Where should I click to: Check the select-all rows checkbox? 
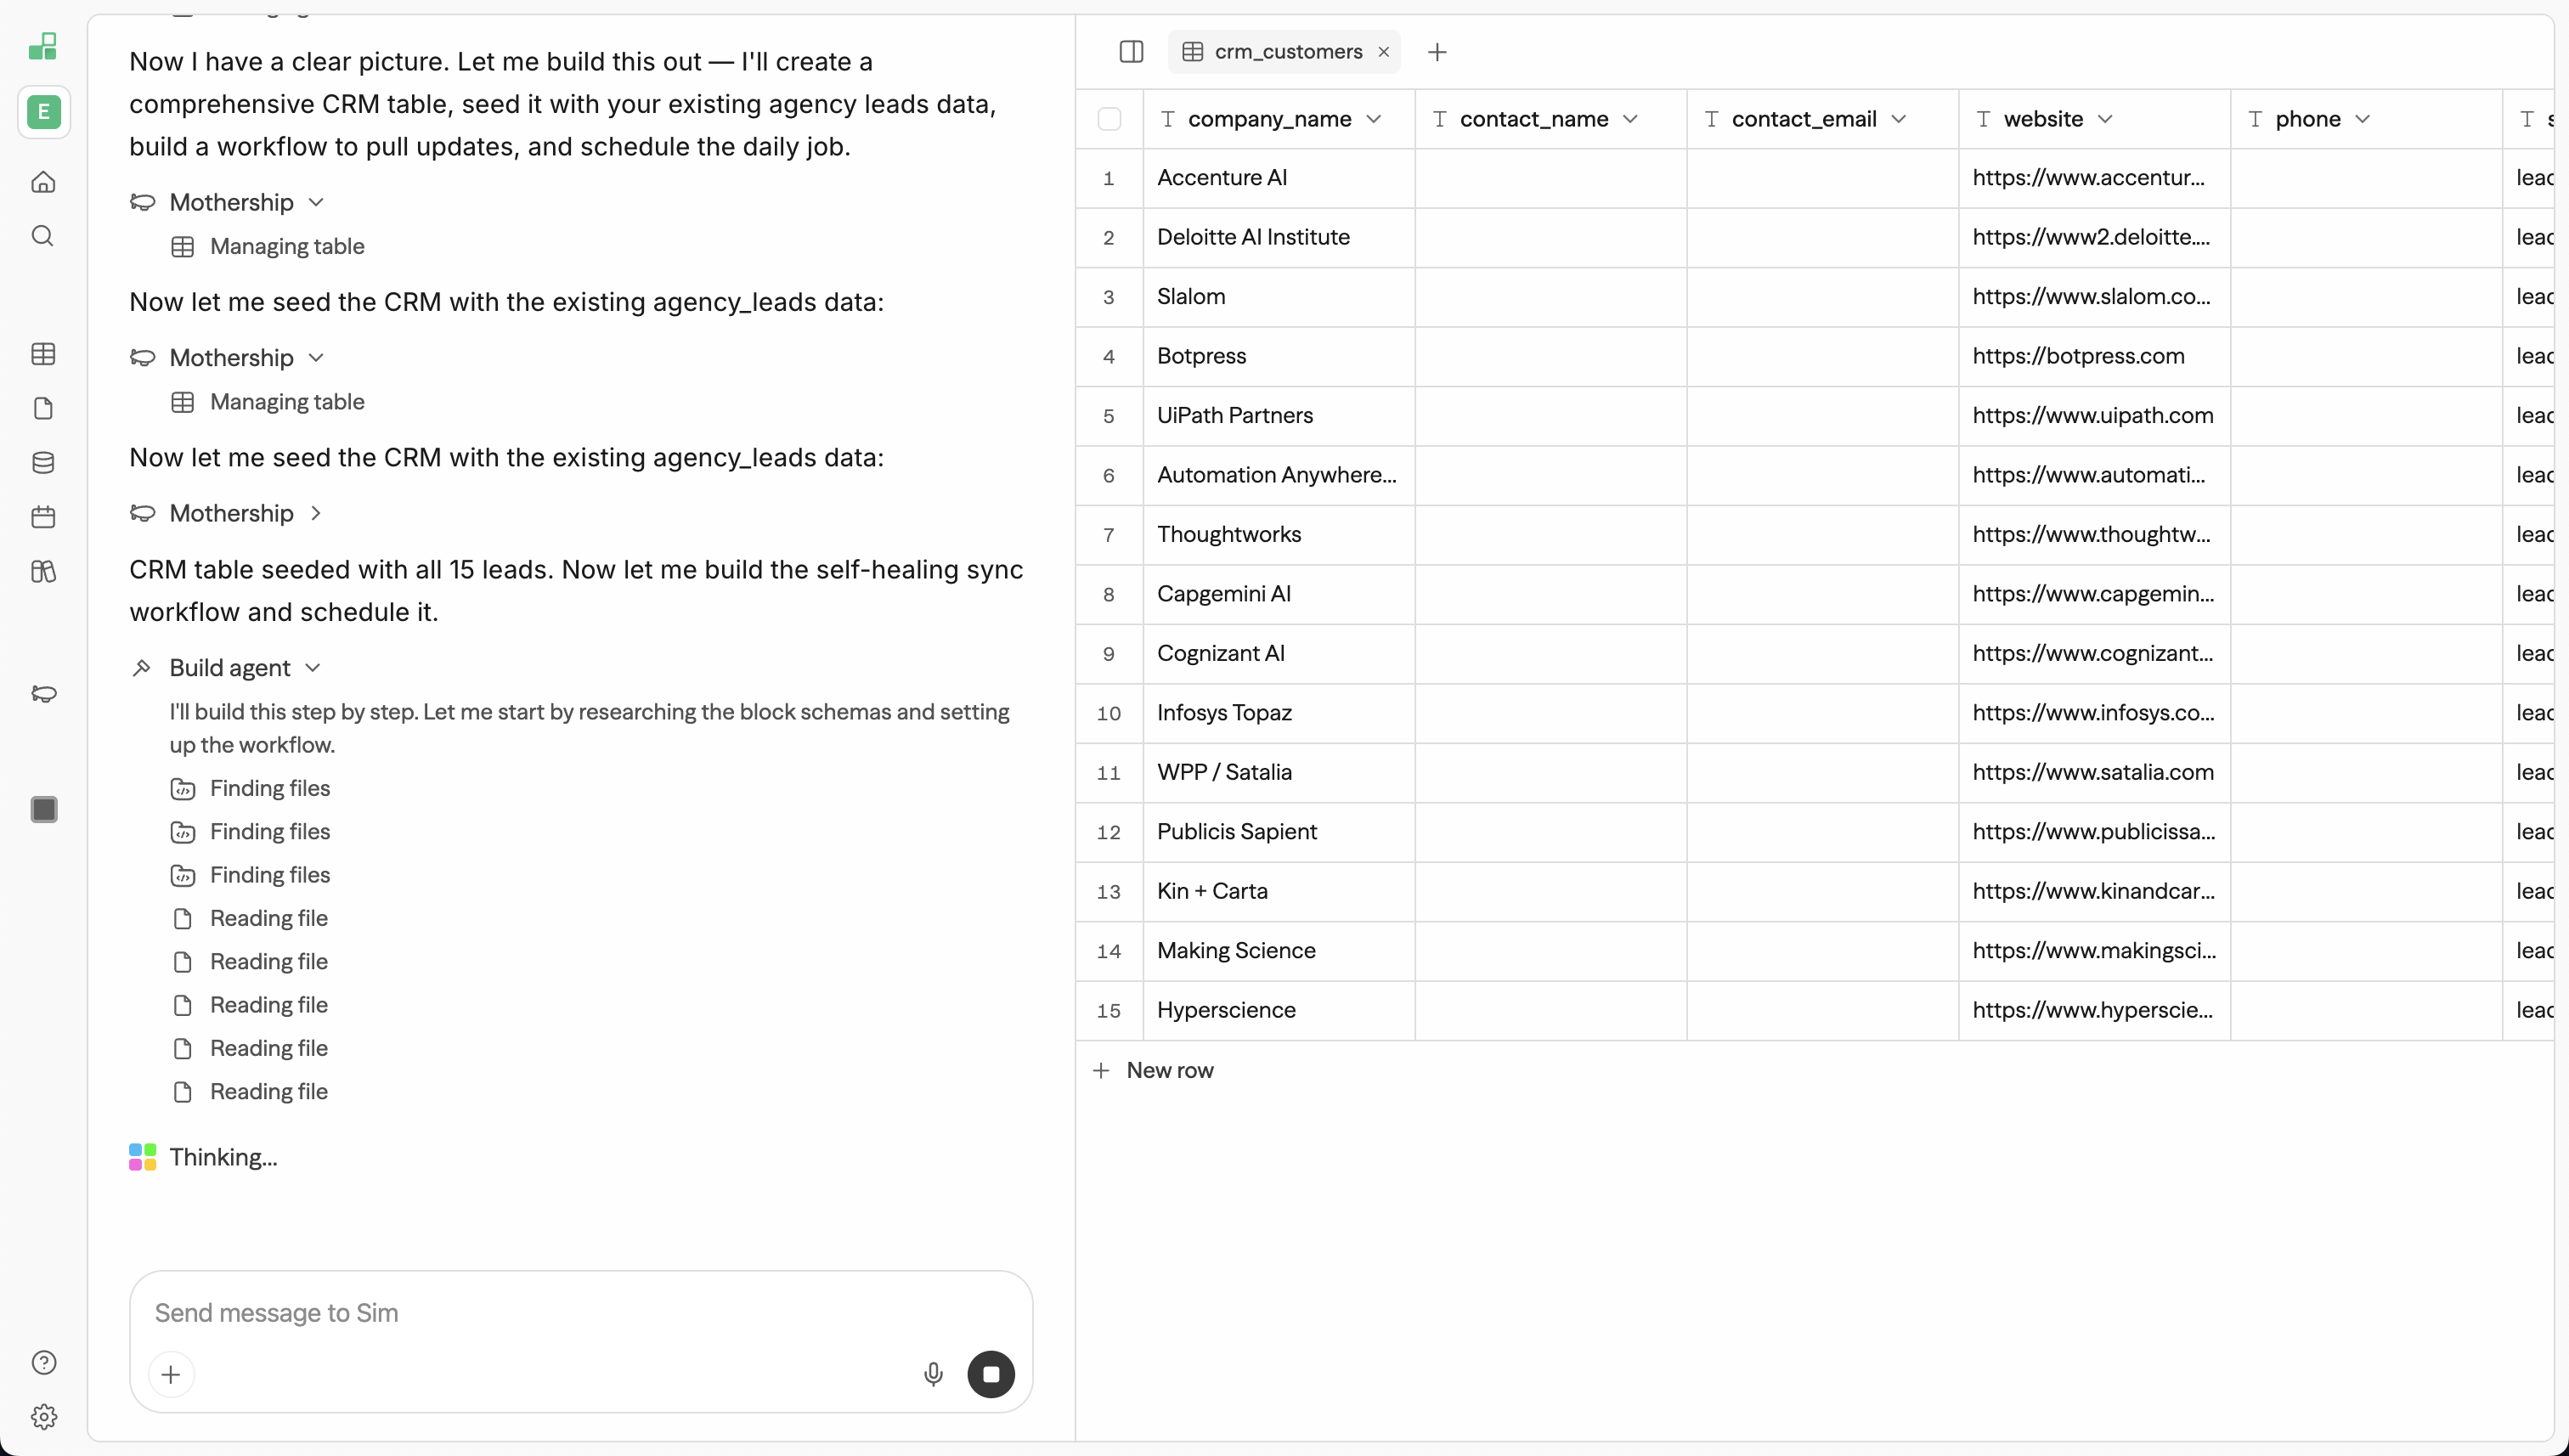1109,119
